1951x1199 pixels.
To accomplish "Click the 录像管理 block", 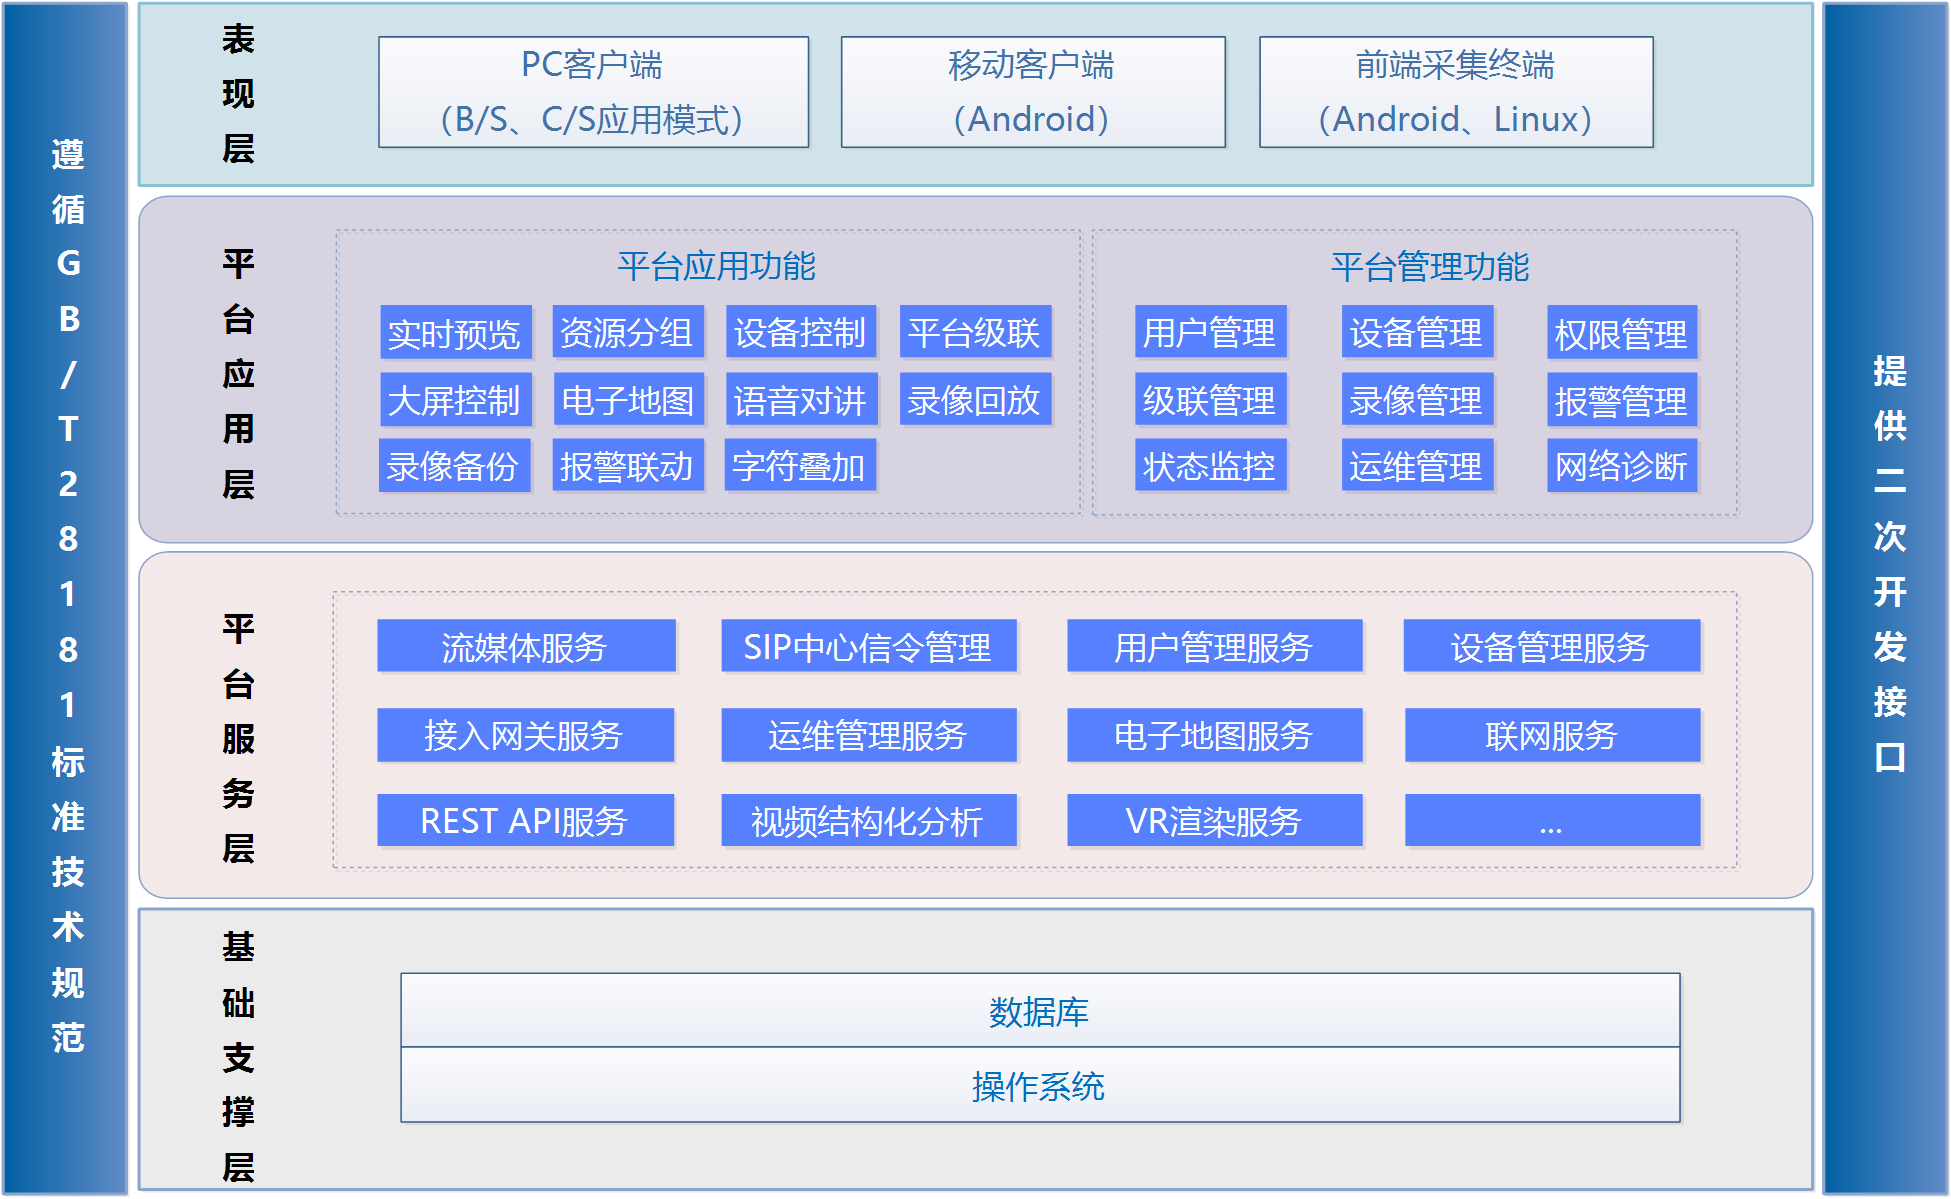I will (1417, 400).
